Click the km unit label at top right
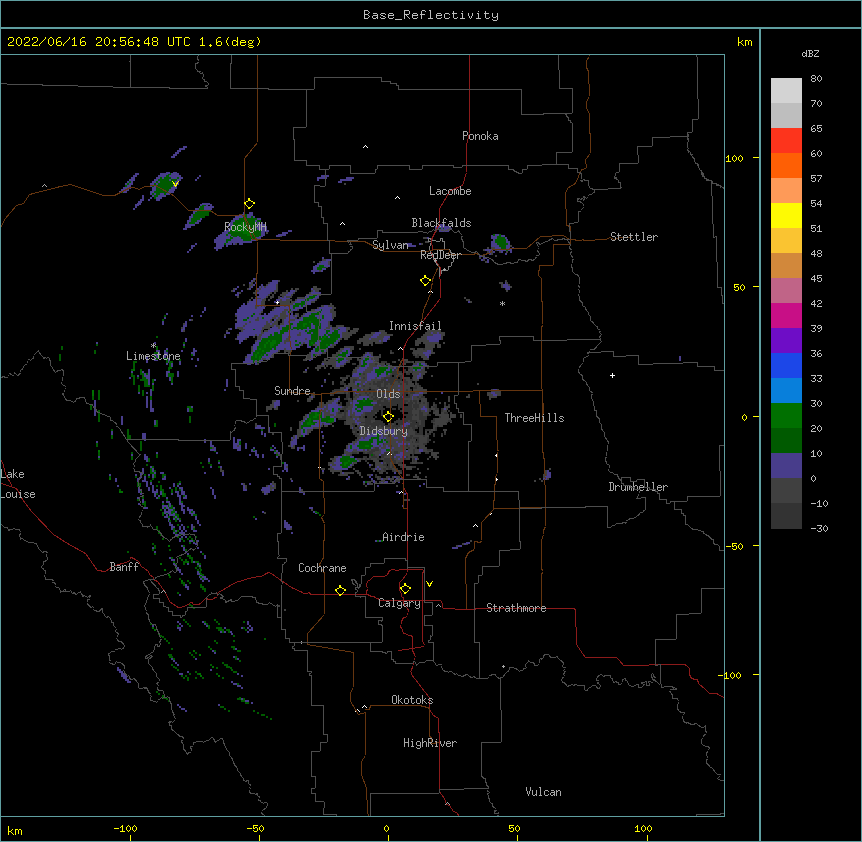This screenshot has width=862, height=842. [744, 42]
